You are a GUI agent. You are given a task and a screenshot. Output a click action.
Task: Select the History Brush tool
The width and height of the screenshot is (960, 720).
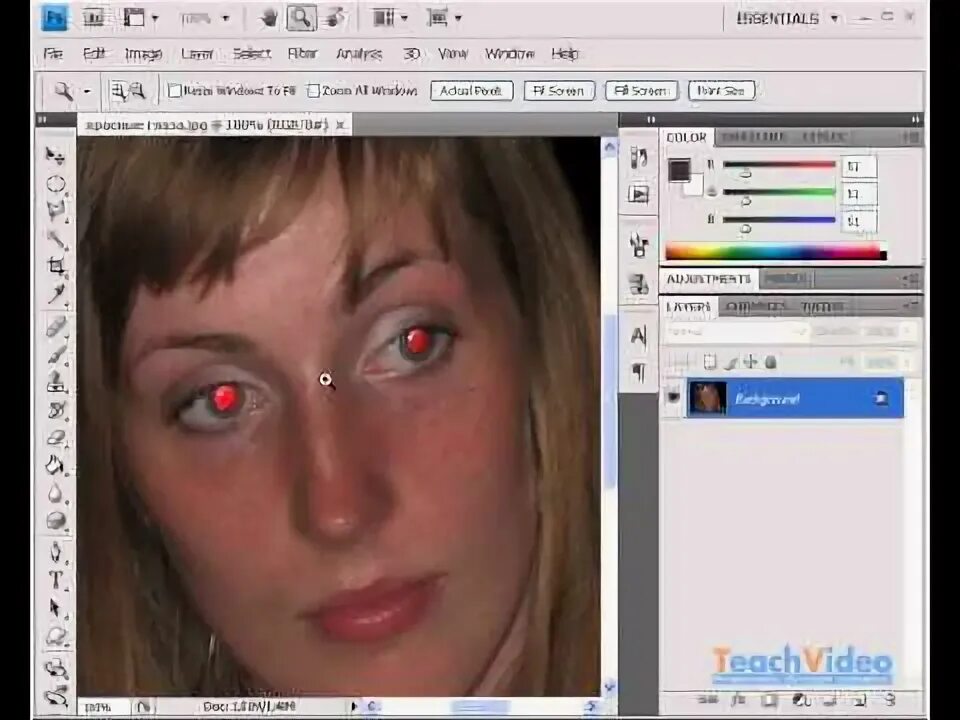click(x=56, y=410)
